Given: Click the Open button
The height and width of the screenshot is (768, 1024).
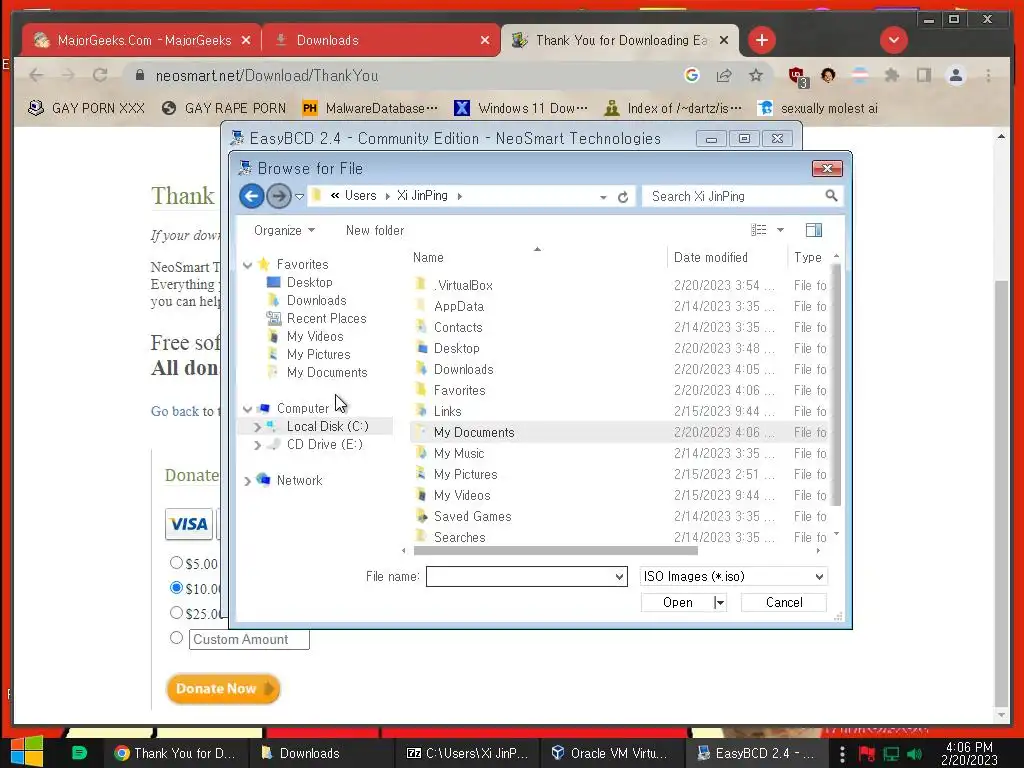Looking at the screenshot, I should pos(678,602).
